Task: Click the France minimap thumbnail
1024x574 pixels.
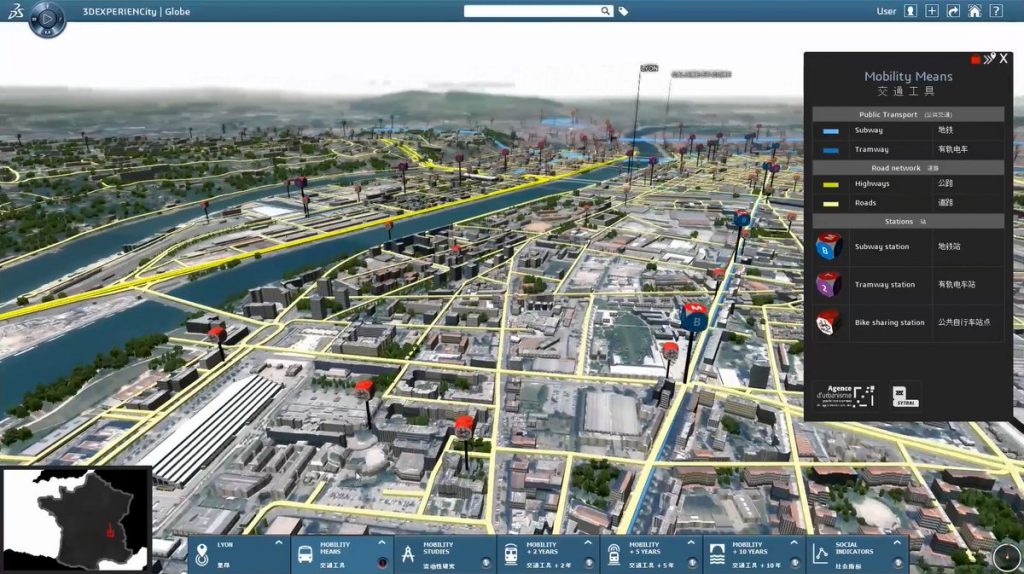Action: (76, 520)
